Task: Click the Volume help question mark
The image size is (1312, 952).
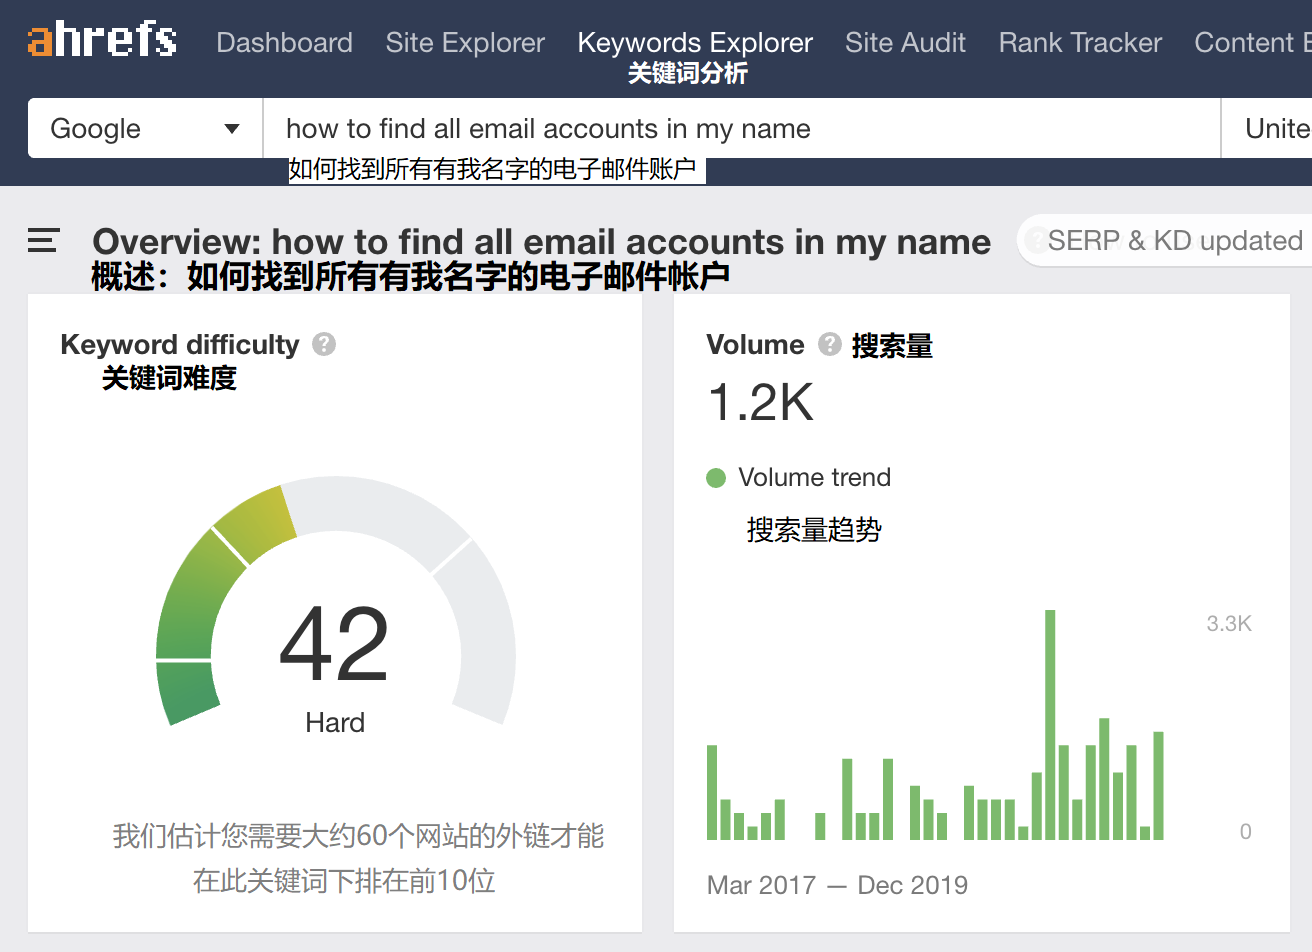Action: pyautogui.click(x=830, y=345)
